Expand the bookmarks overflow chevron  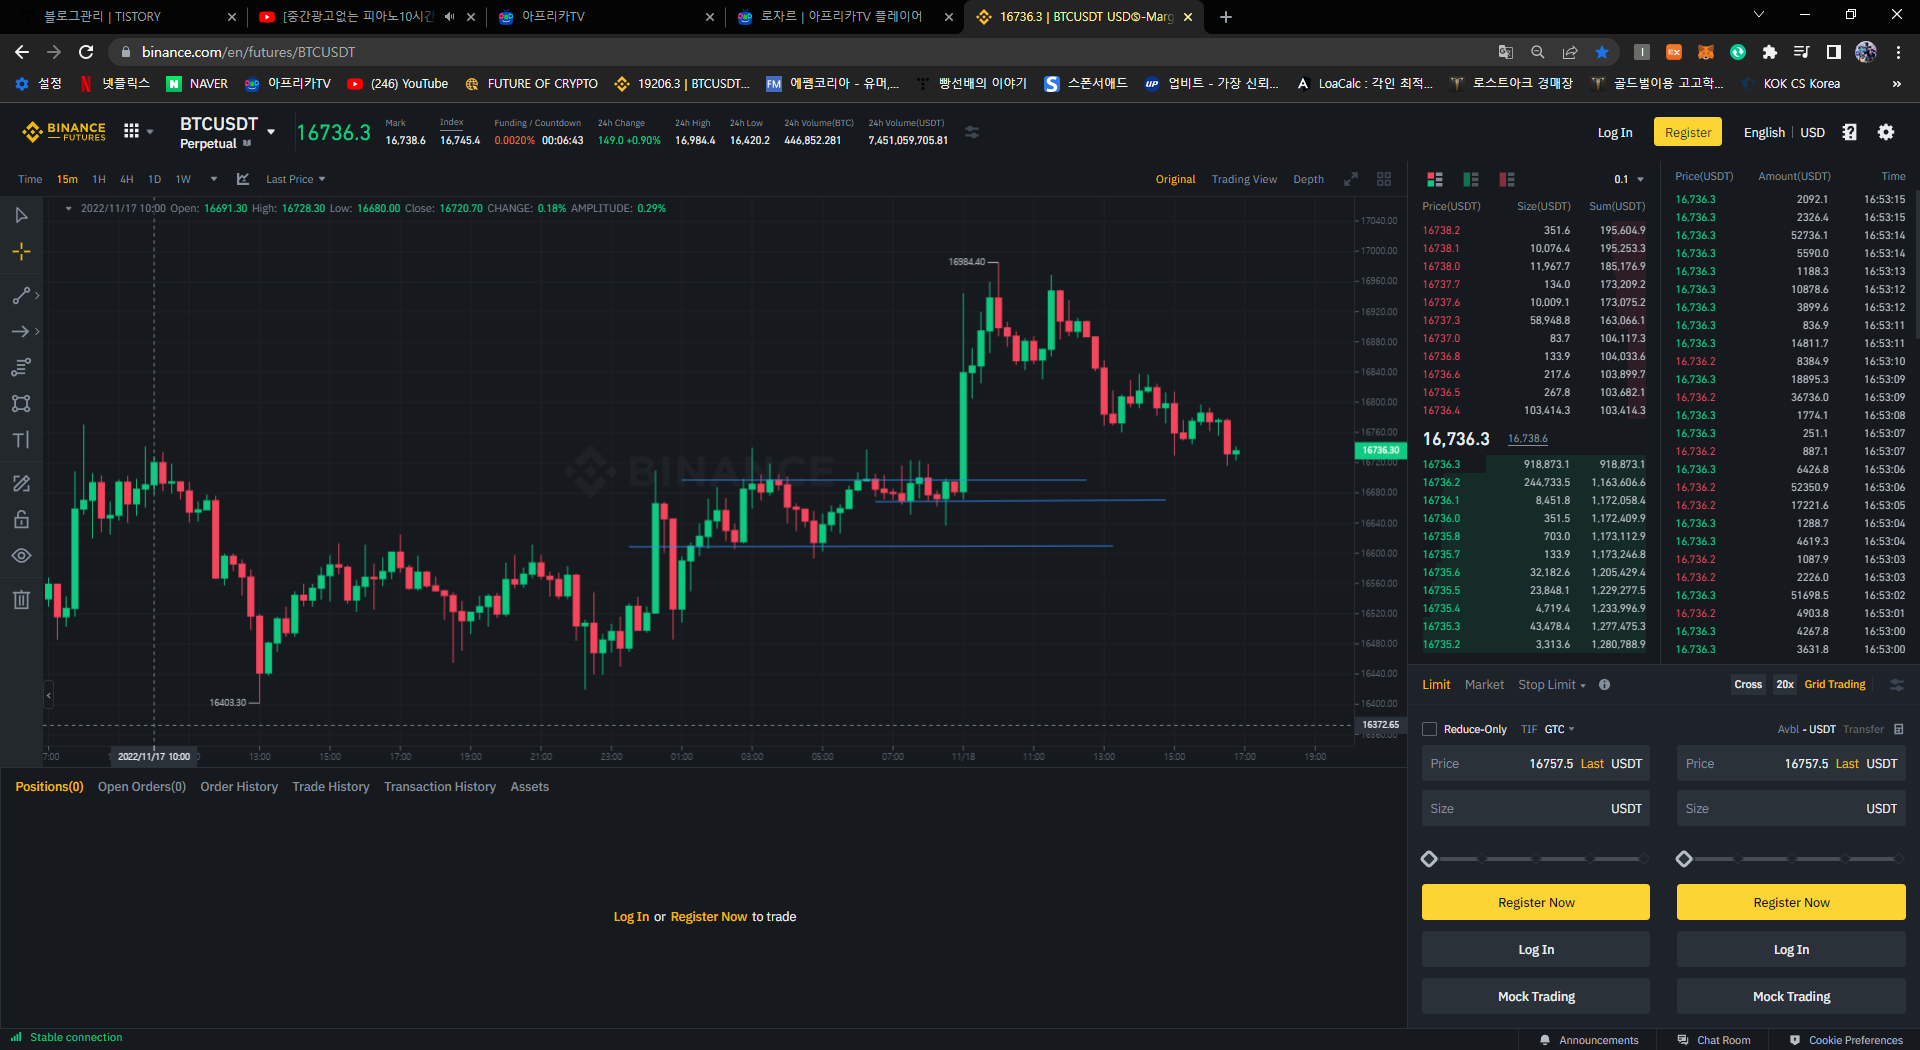pos(1896,84)
